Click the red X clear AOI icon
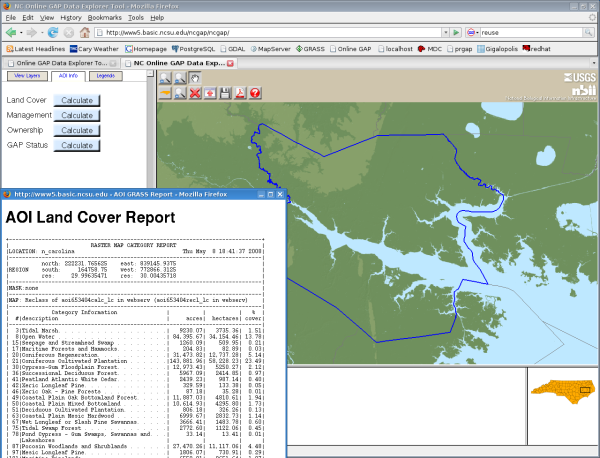Screen dimensions: 600x458 tap(195, 93)
